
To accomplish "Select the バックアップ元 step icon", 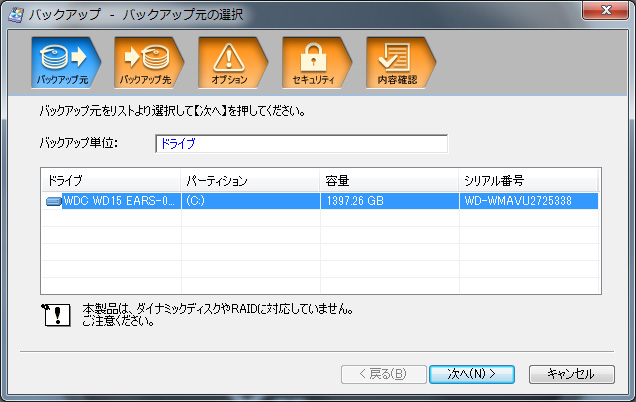I will [66, 62].
